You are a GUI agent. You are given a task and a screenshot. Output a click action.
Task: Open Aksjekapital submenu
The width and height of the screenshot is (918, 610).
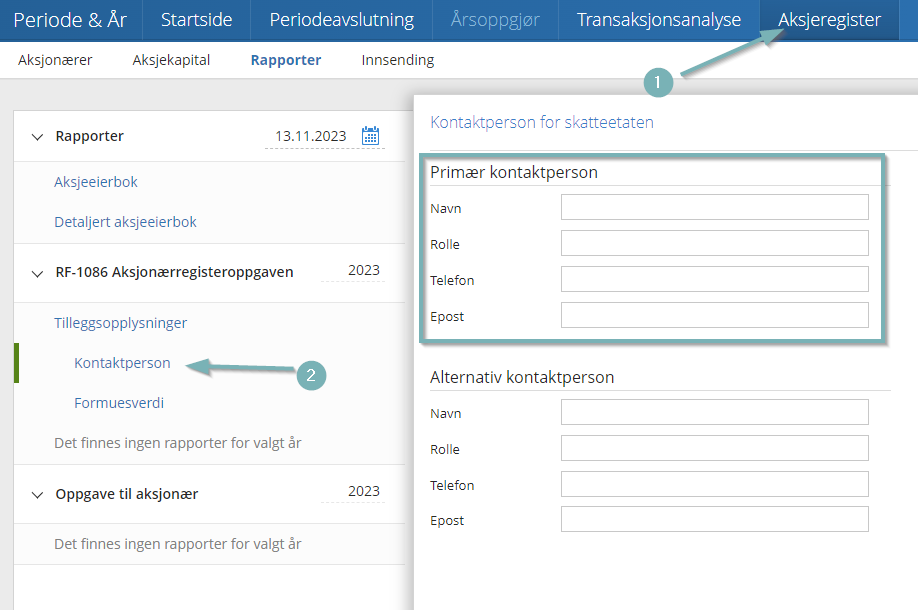click(171, 60)
